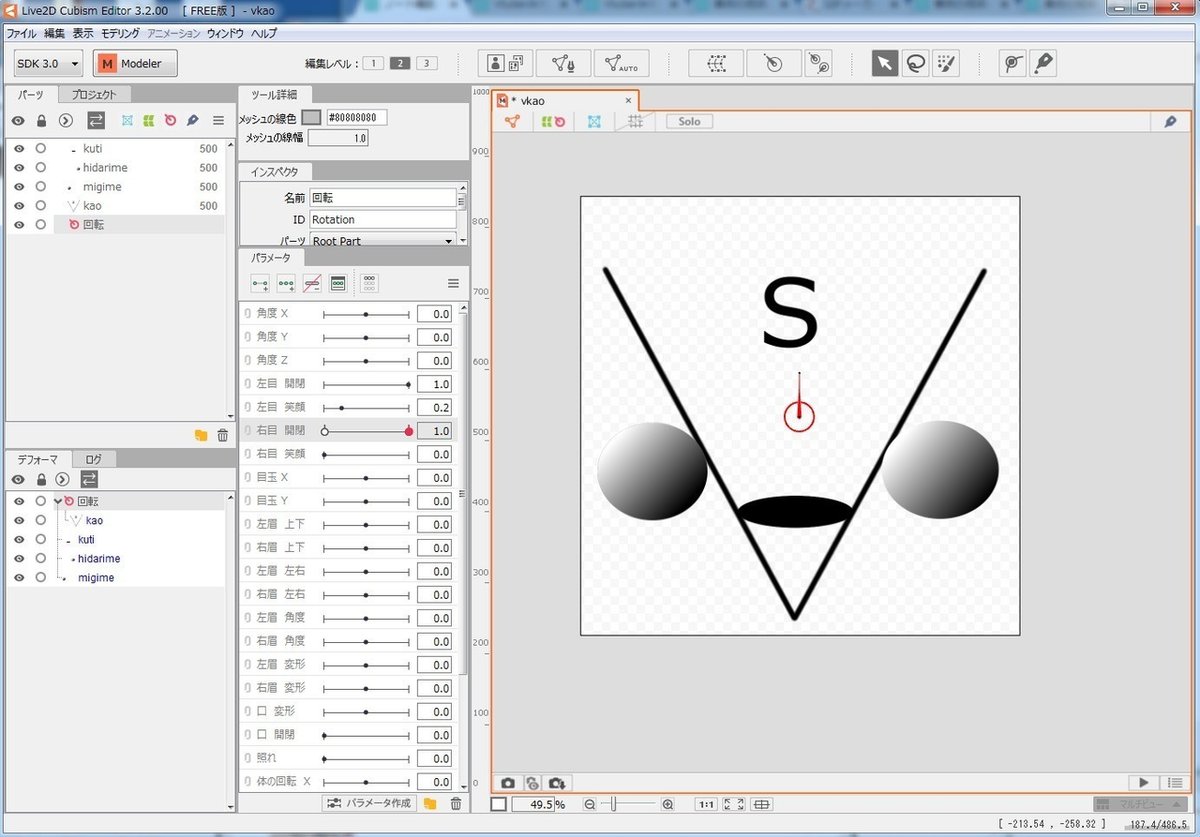Open the ファイル menu
The width and height of the screenshot is (1200, 837).
tap(21, 33)
